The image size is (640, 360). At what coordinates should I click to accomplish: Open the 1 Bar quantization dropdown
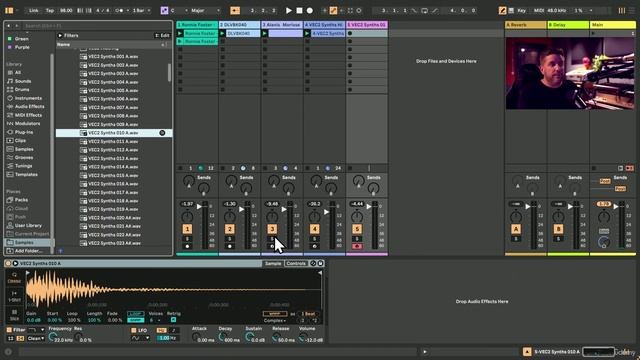click(x=142, y=10)
